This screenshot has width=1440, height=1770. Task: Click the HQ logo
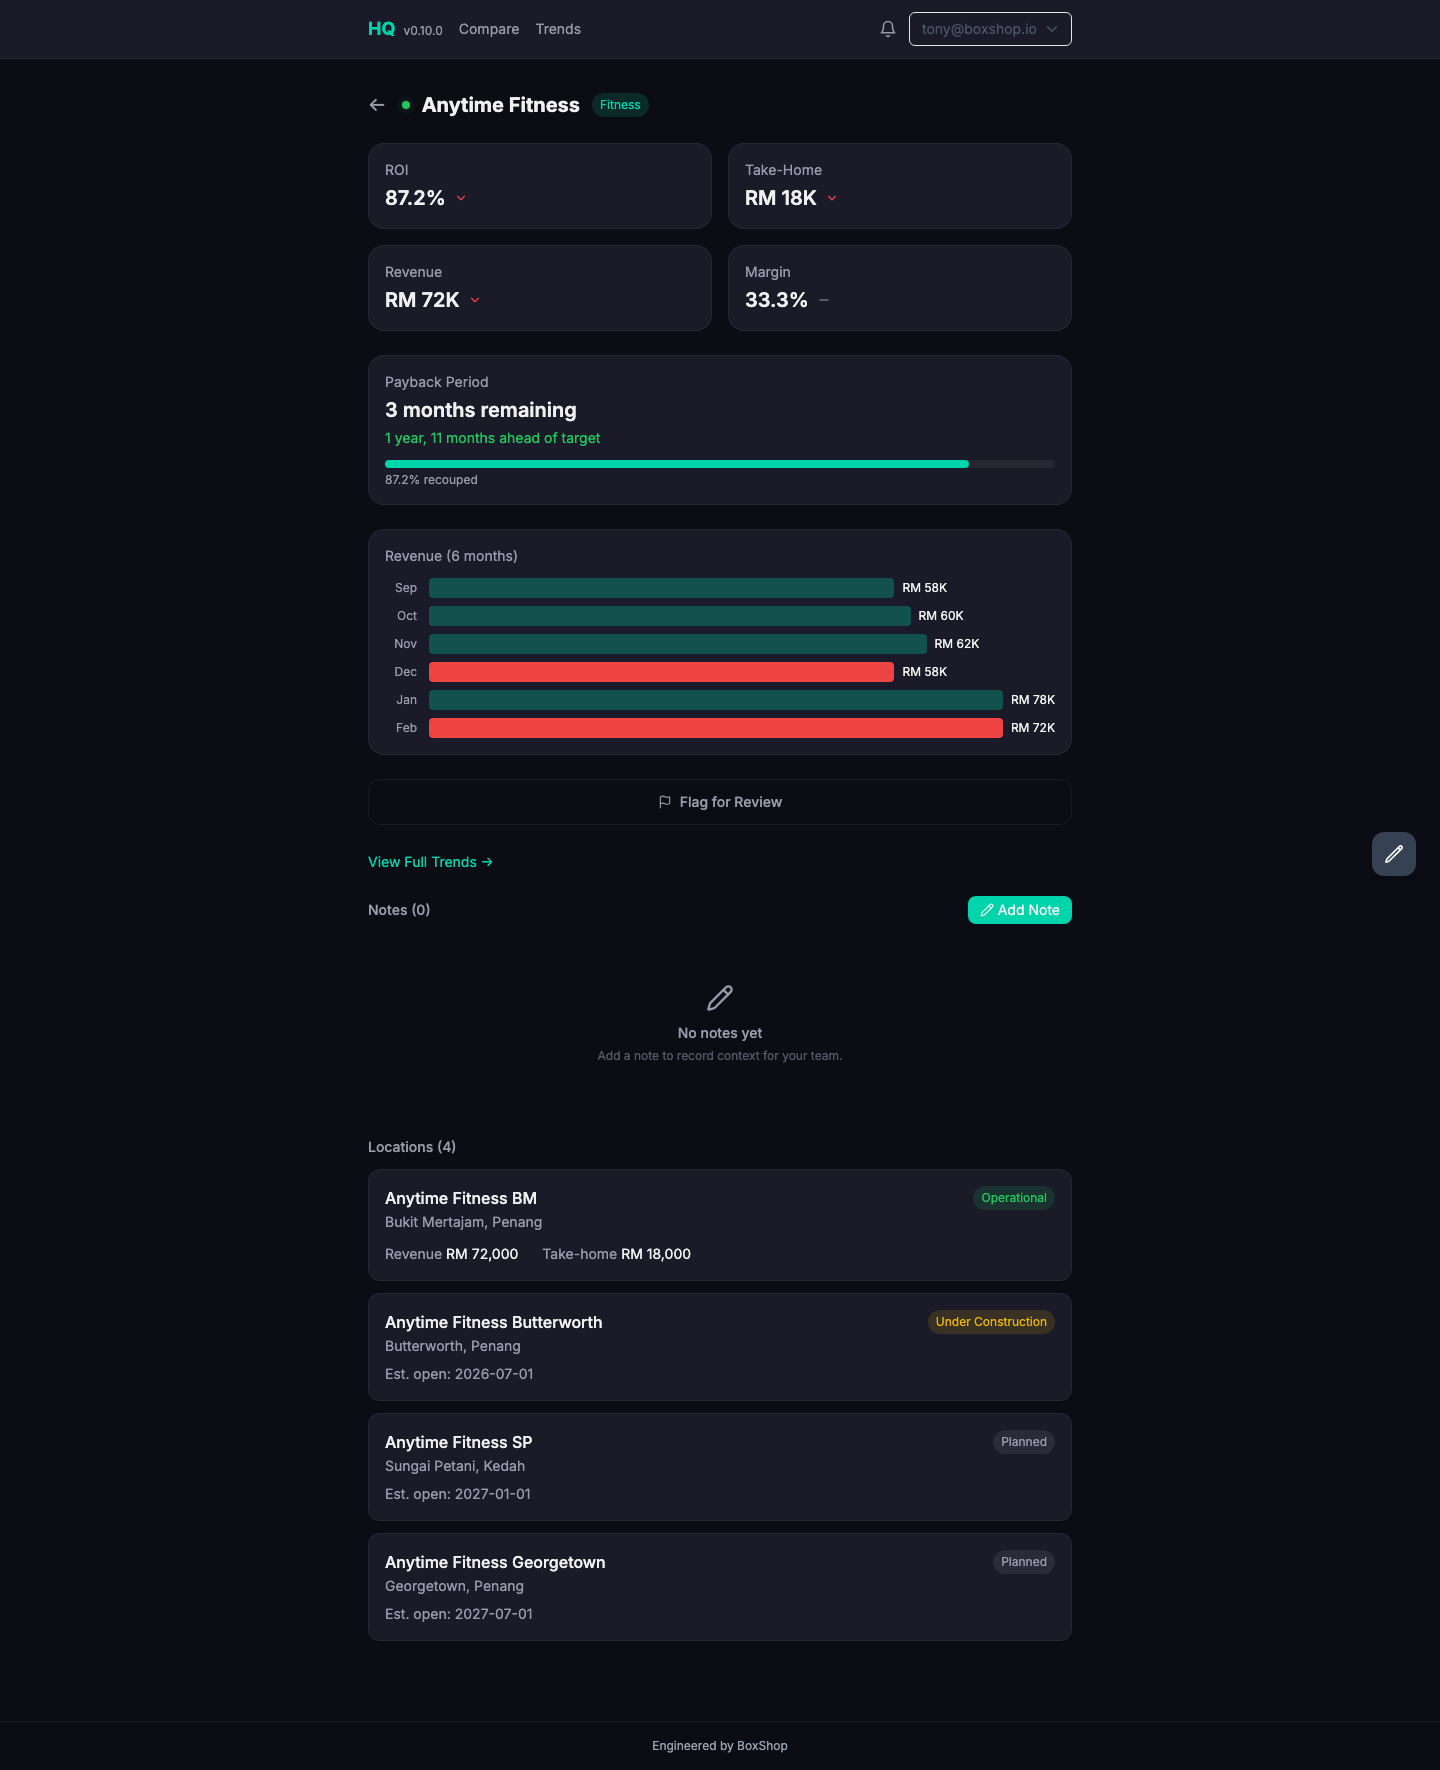pos(381,29)
